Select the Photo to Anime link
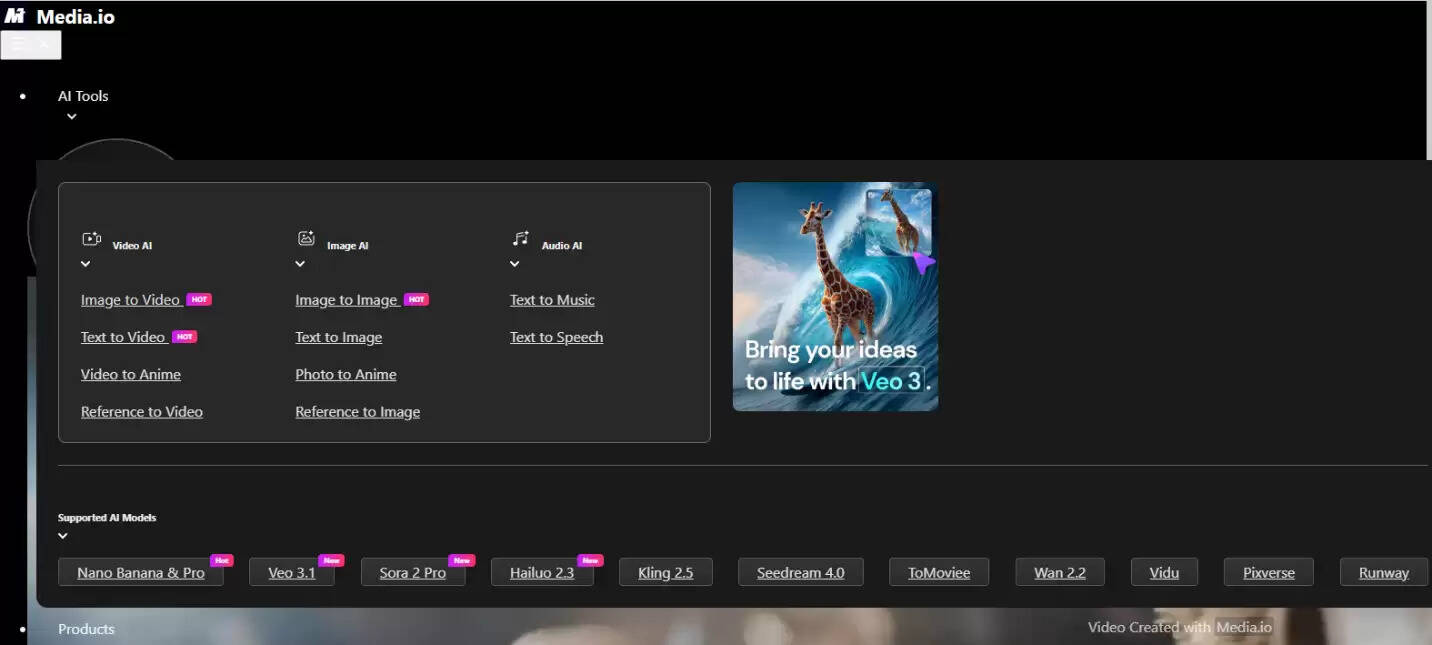Screen dimensions: 1432x645 click(346, 374)
